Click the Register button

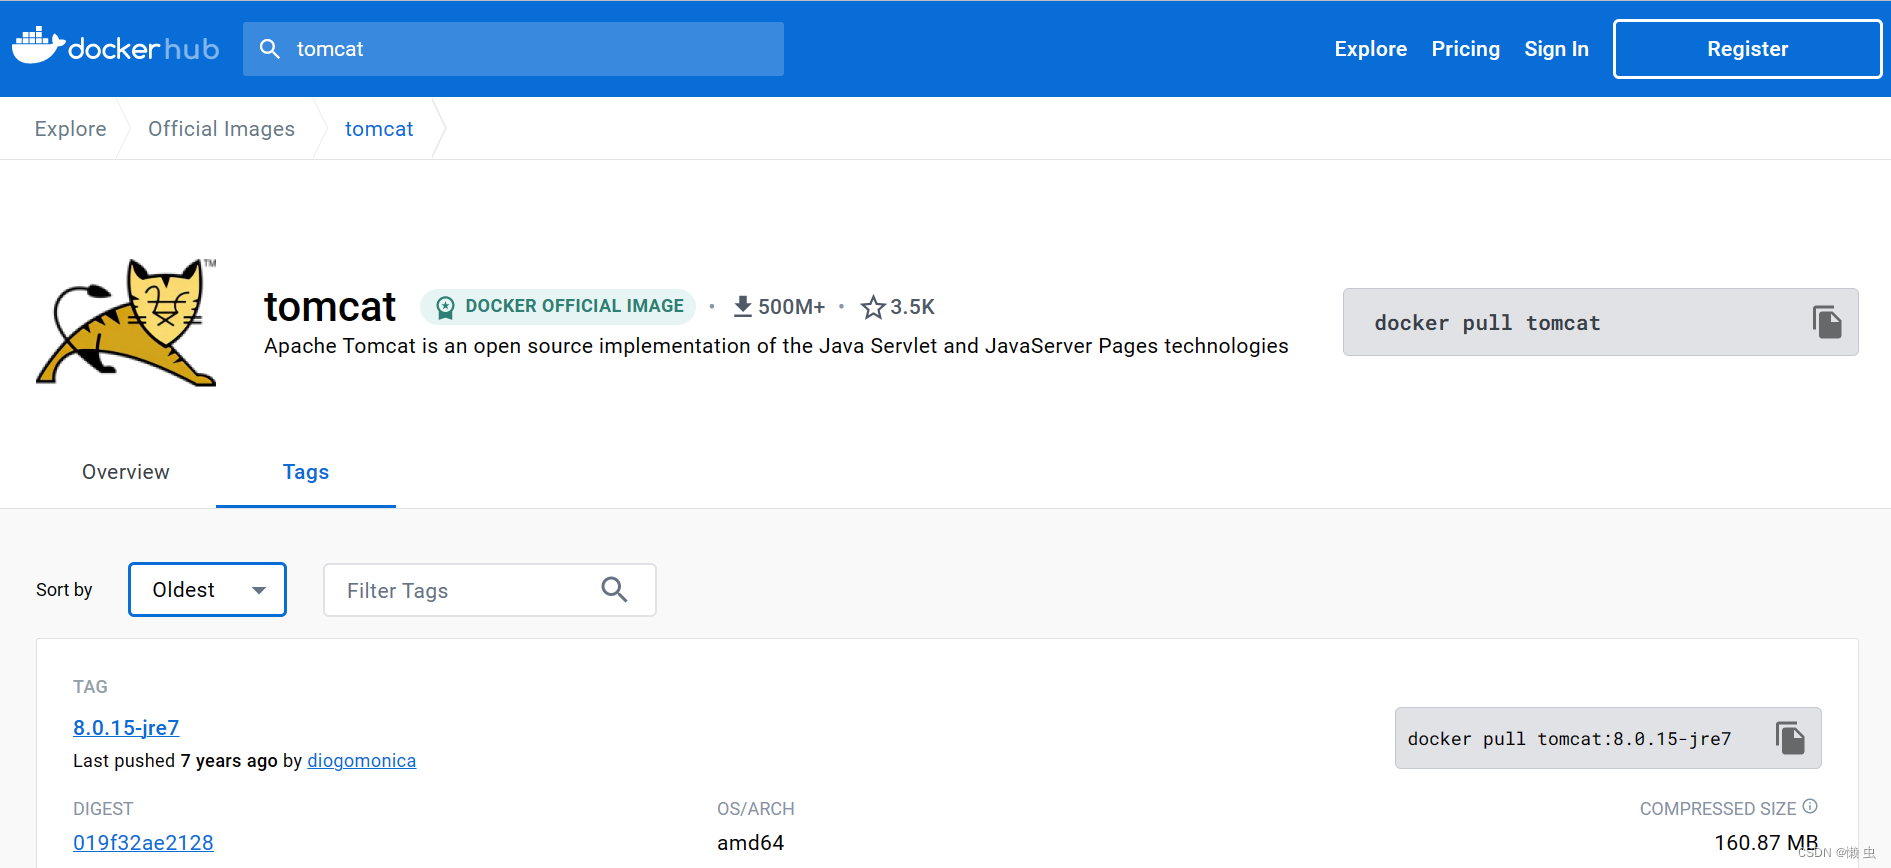1747,49
